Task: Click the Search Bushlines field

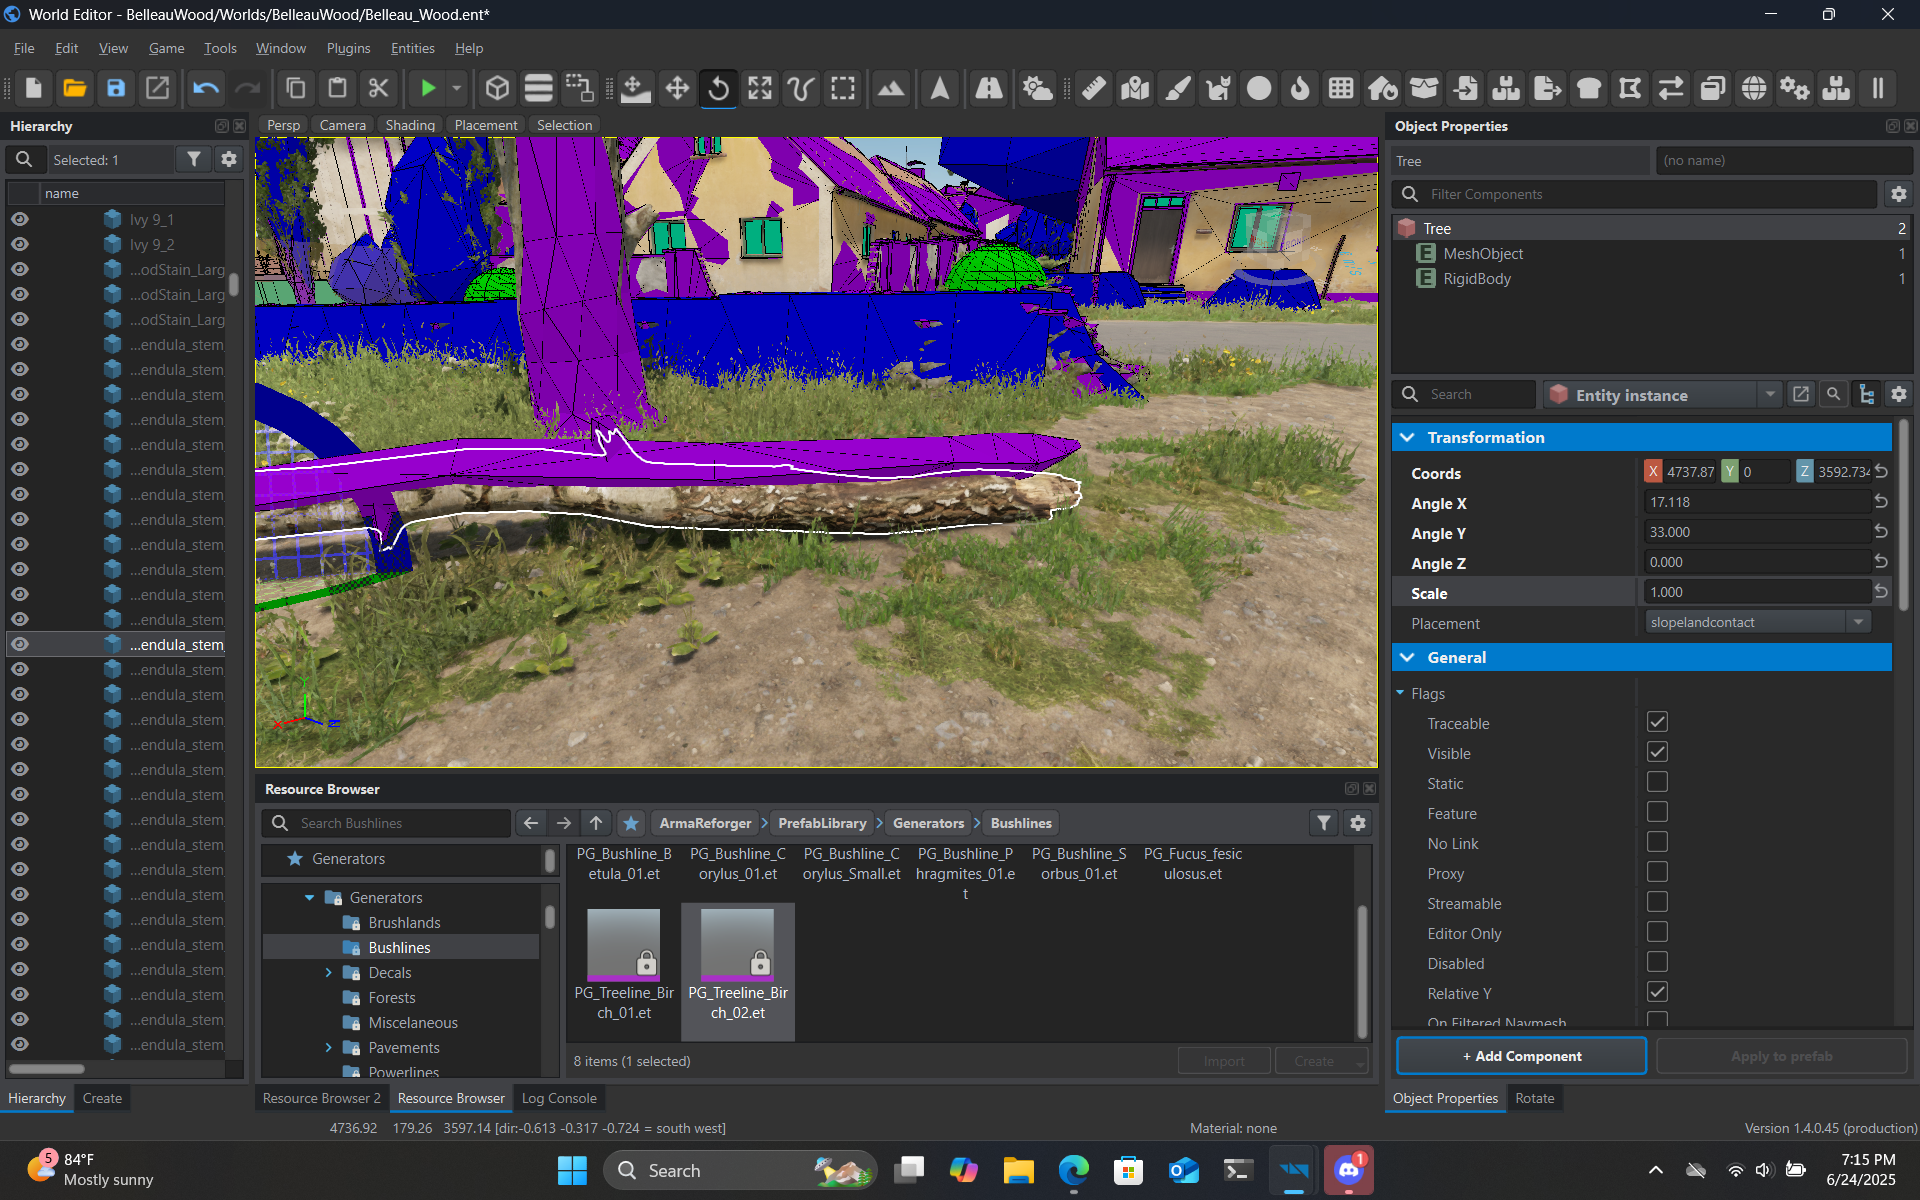Action: (388, 823)
